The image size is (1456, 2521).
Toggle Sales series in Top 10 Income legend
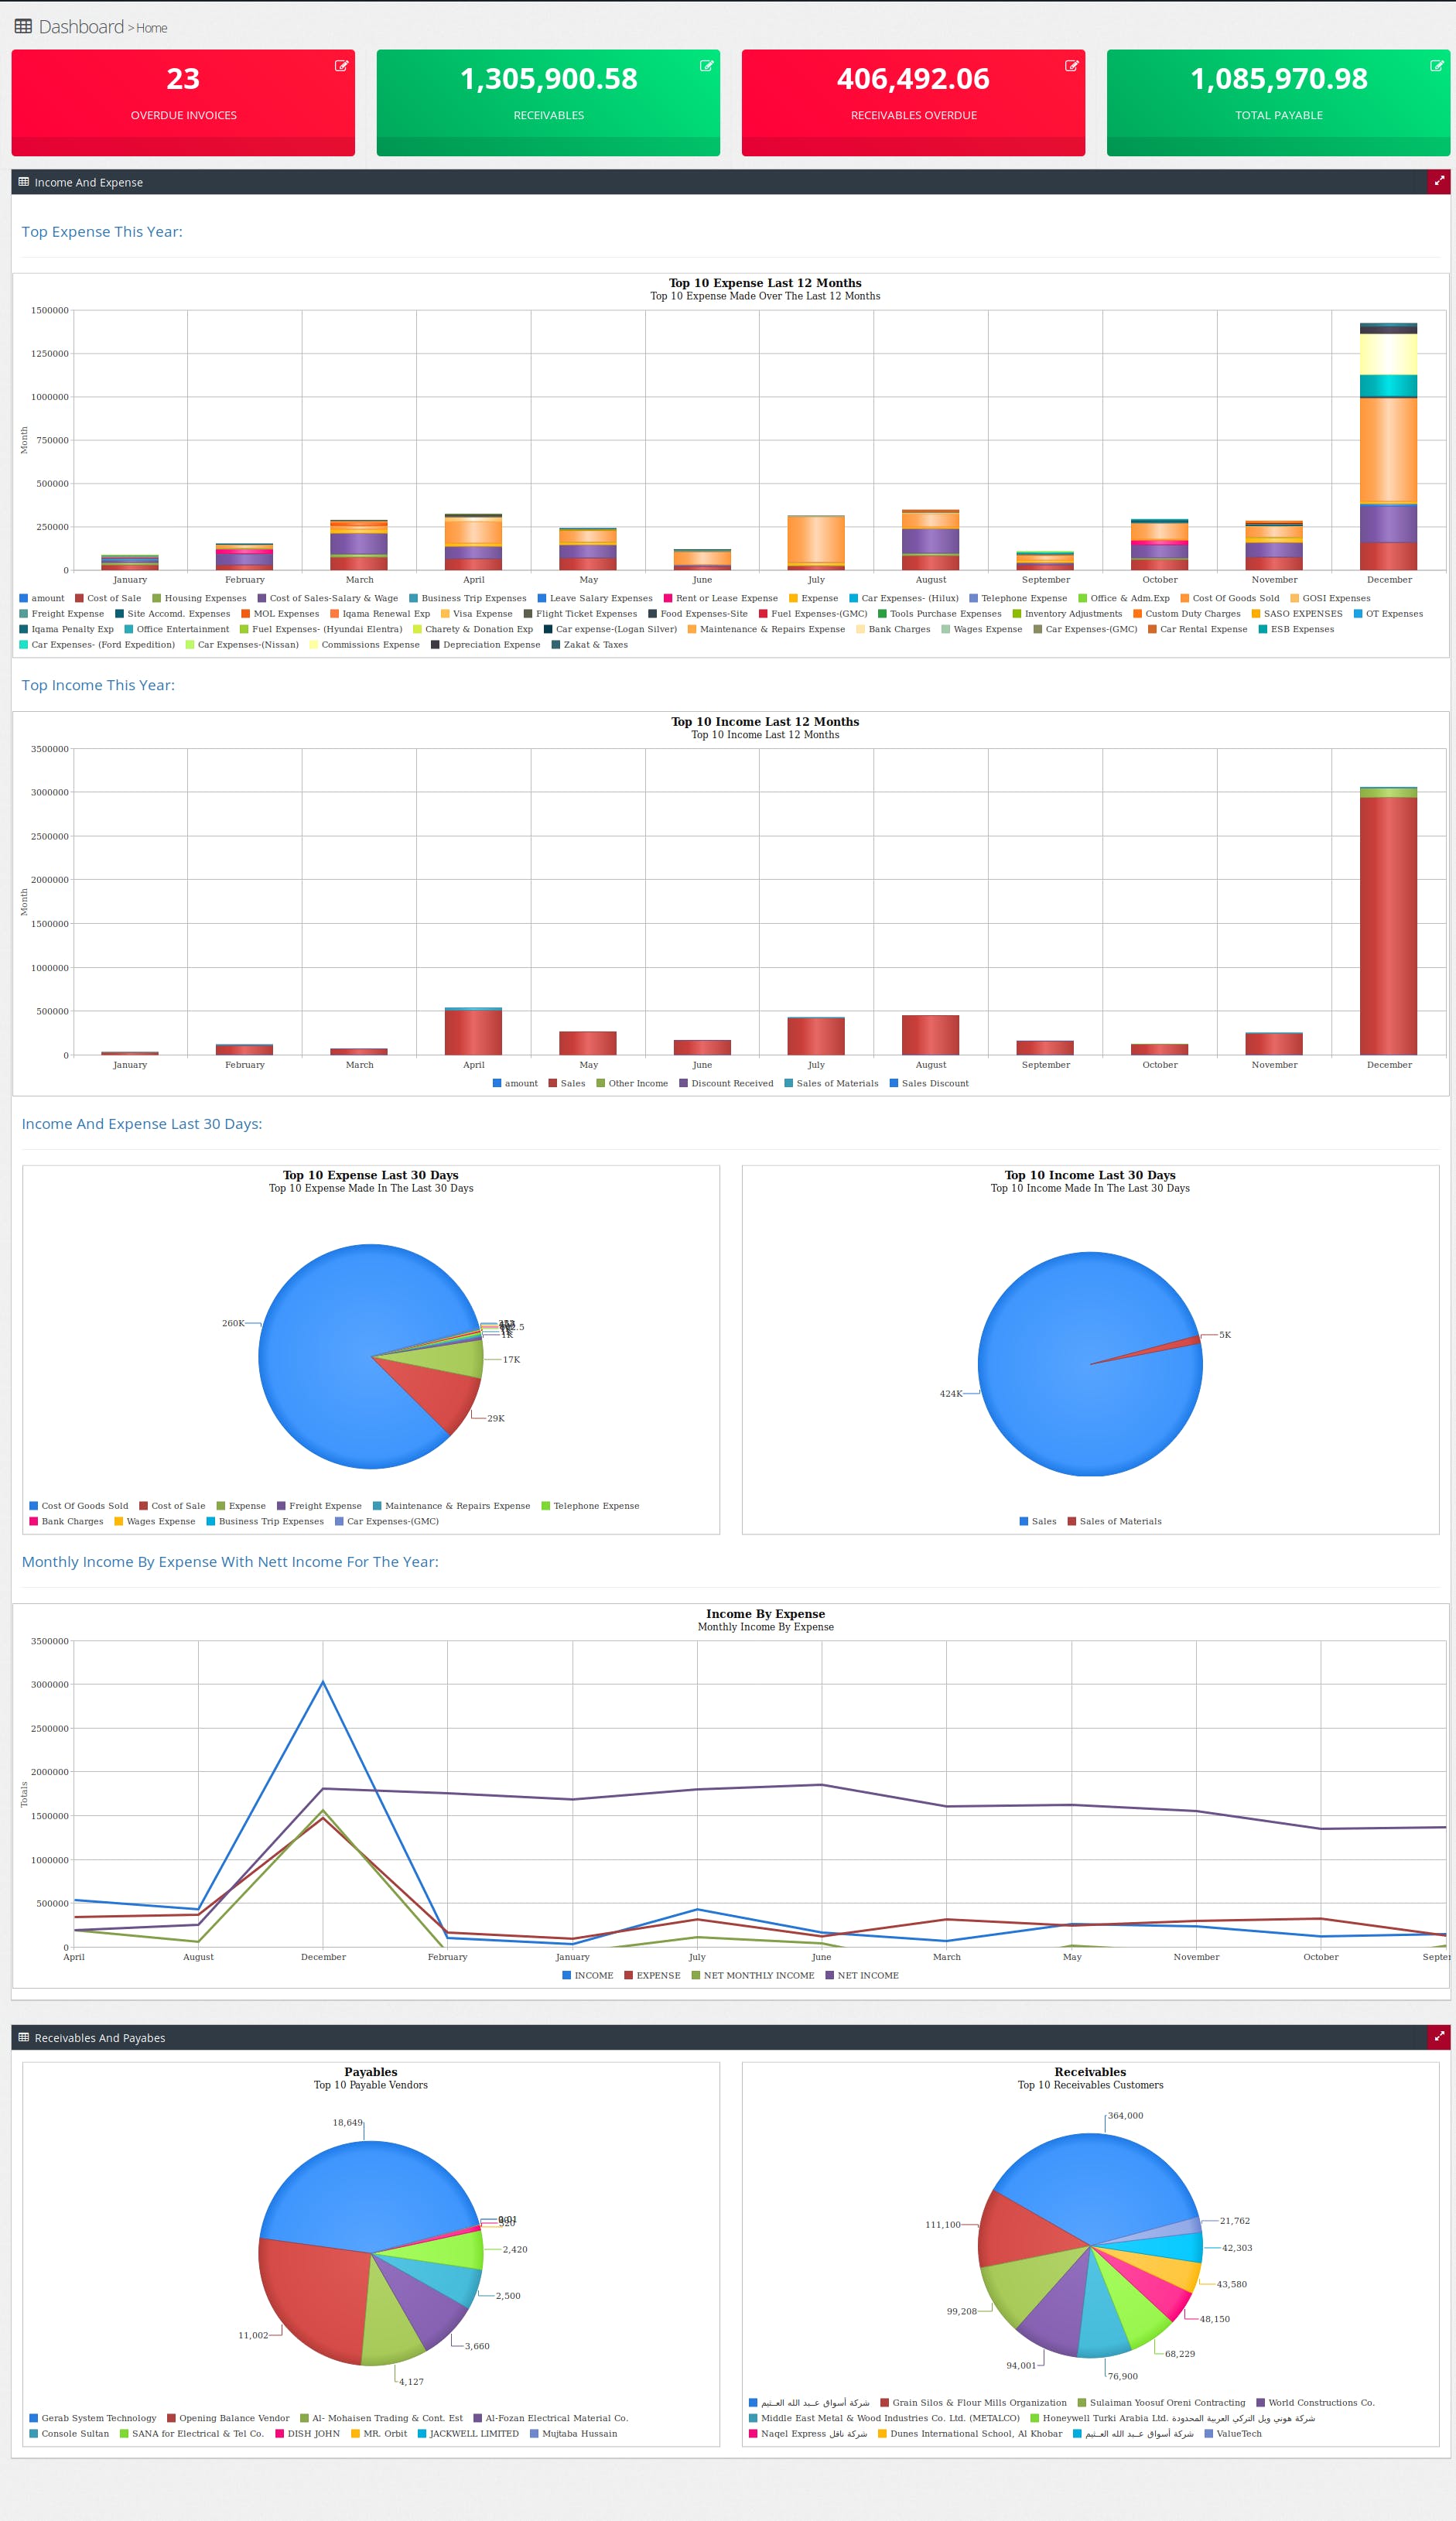point(566,1083)
